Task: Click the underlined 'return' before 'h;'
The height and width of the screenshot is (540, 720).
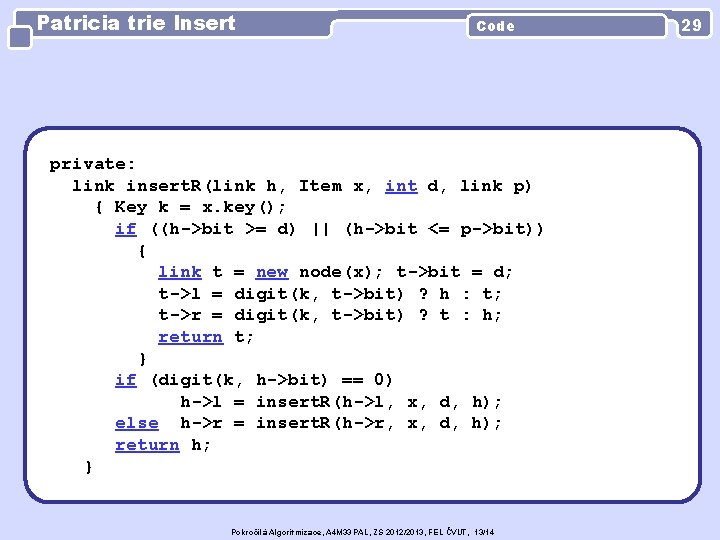Action: pyautogui.click(x=147, y=445)
